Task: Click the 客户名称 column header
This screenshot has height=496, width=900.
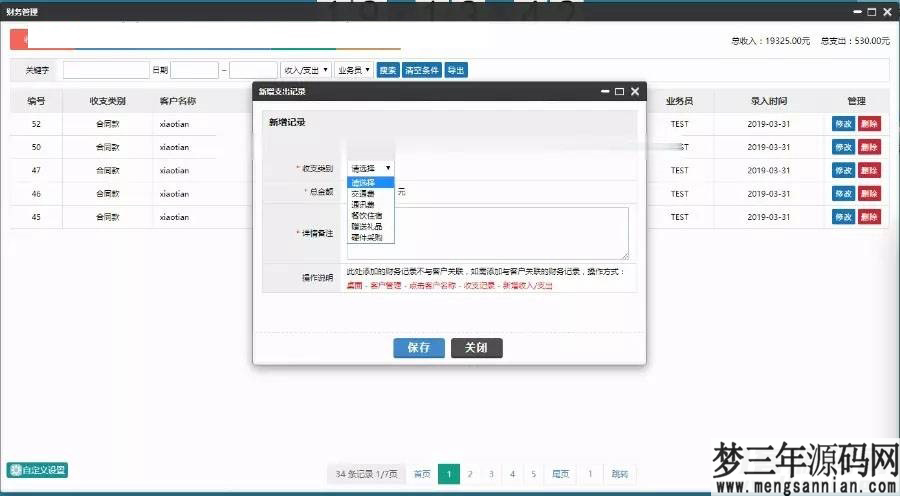Action: (178, 101)
